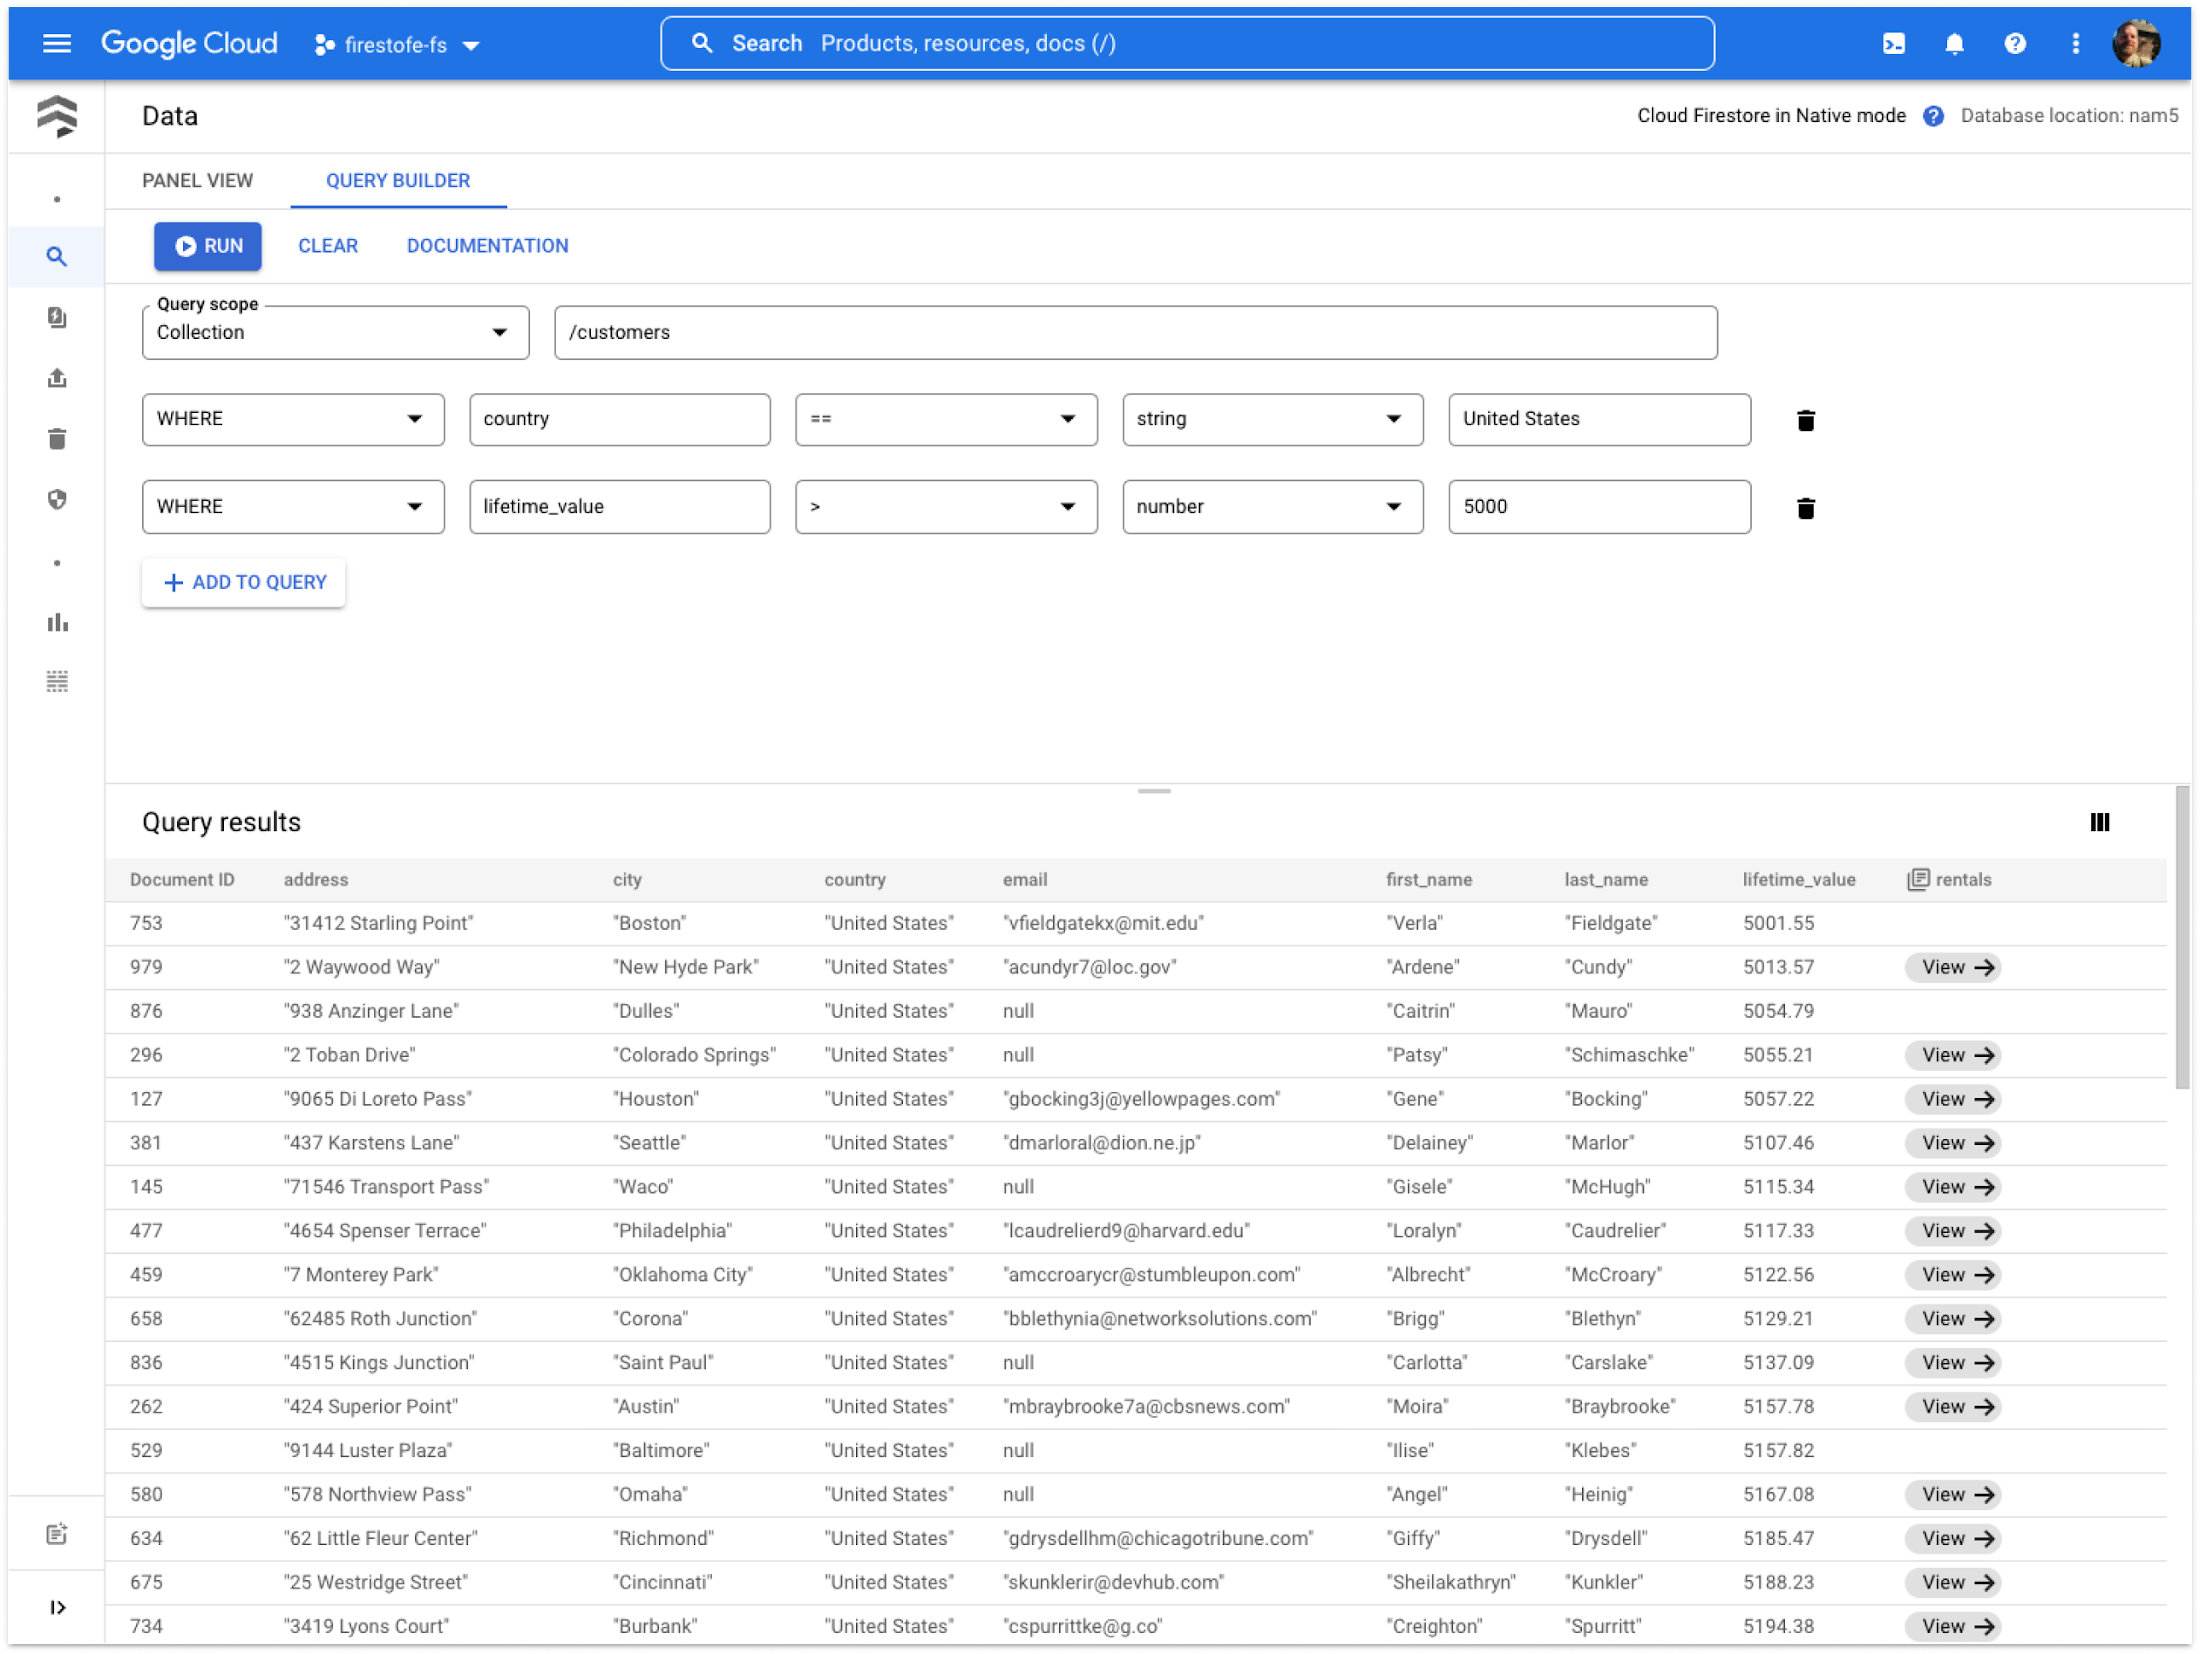The height and width of the screenshot is (1654, 2200).
Task: Switch to Query Builder tab
Action: [x=398, y=181]
